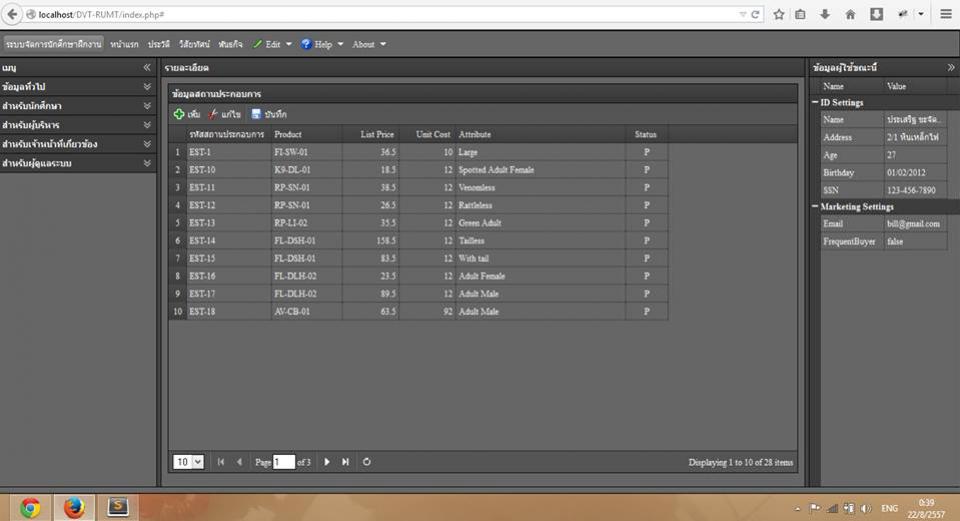This screenshot has width=960, height=521.
Task: Click the browser back button
Action: pyautogui.click(x=12, y=14)
